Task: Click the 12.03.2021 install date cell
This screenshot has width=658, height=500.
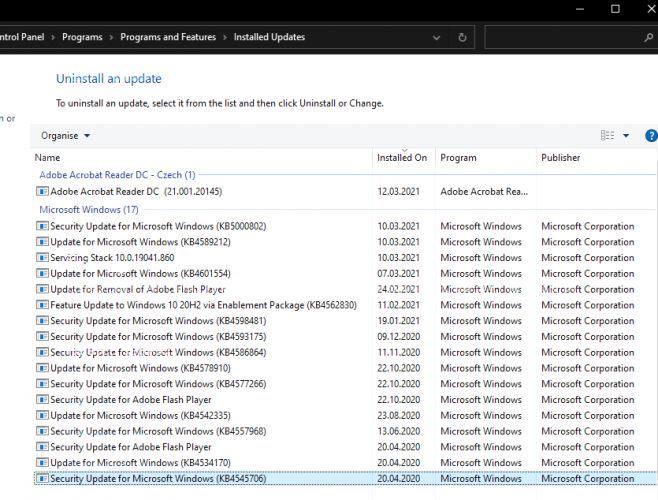Action: (x=398, y=191)
